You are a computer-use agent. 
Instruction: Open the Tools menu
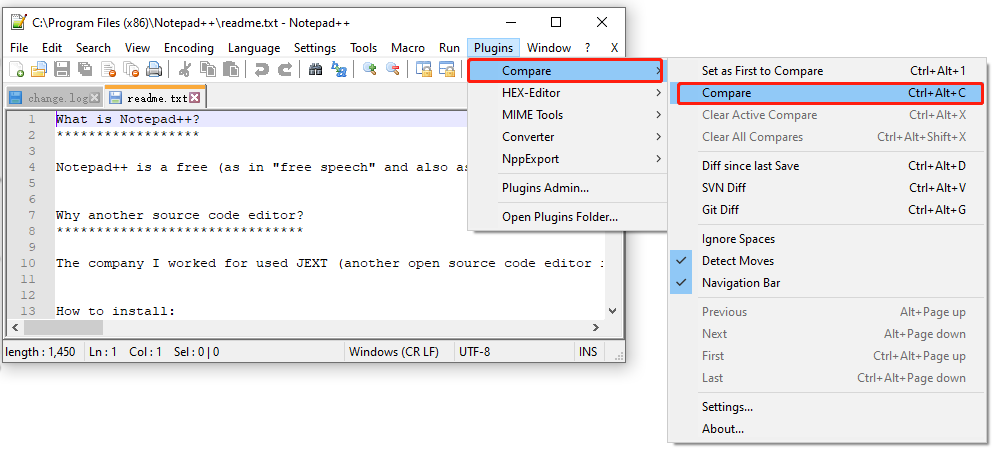pyautogui.click(x=364, y=48)
